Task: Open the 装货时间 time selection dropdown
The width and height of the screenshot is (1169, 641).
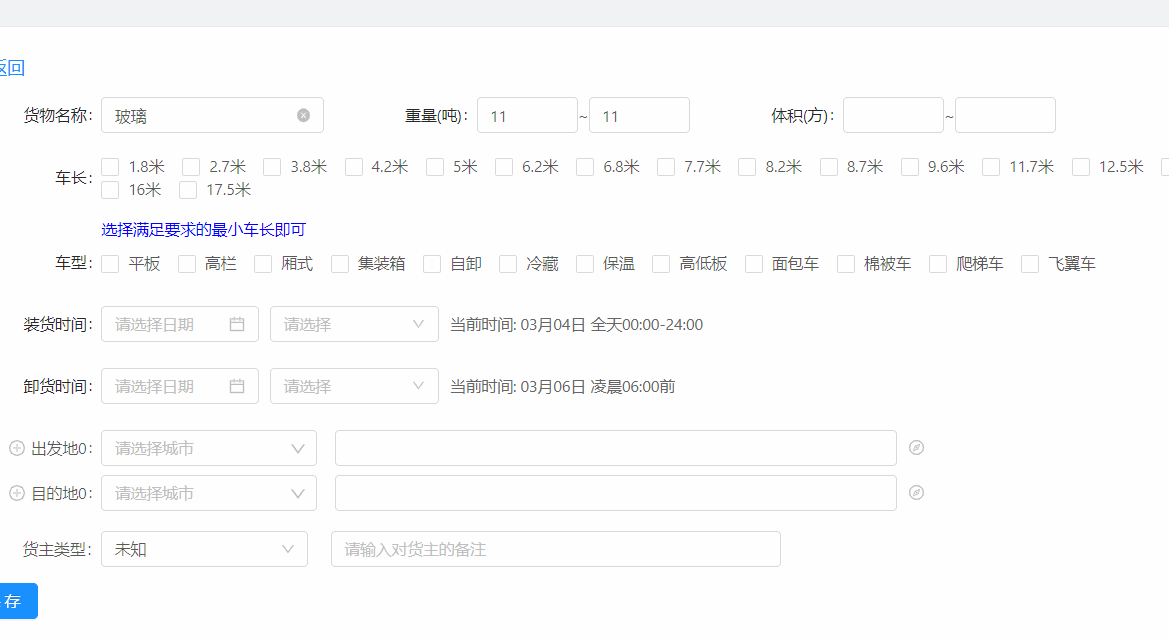Action: pyautogui.click(x=354, y=323)
